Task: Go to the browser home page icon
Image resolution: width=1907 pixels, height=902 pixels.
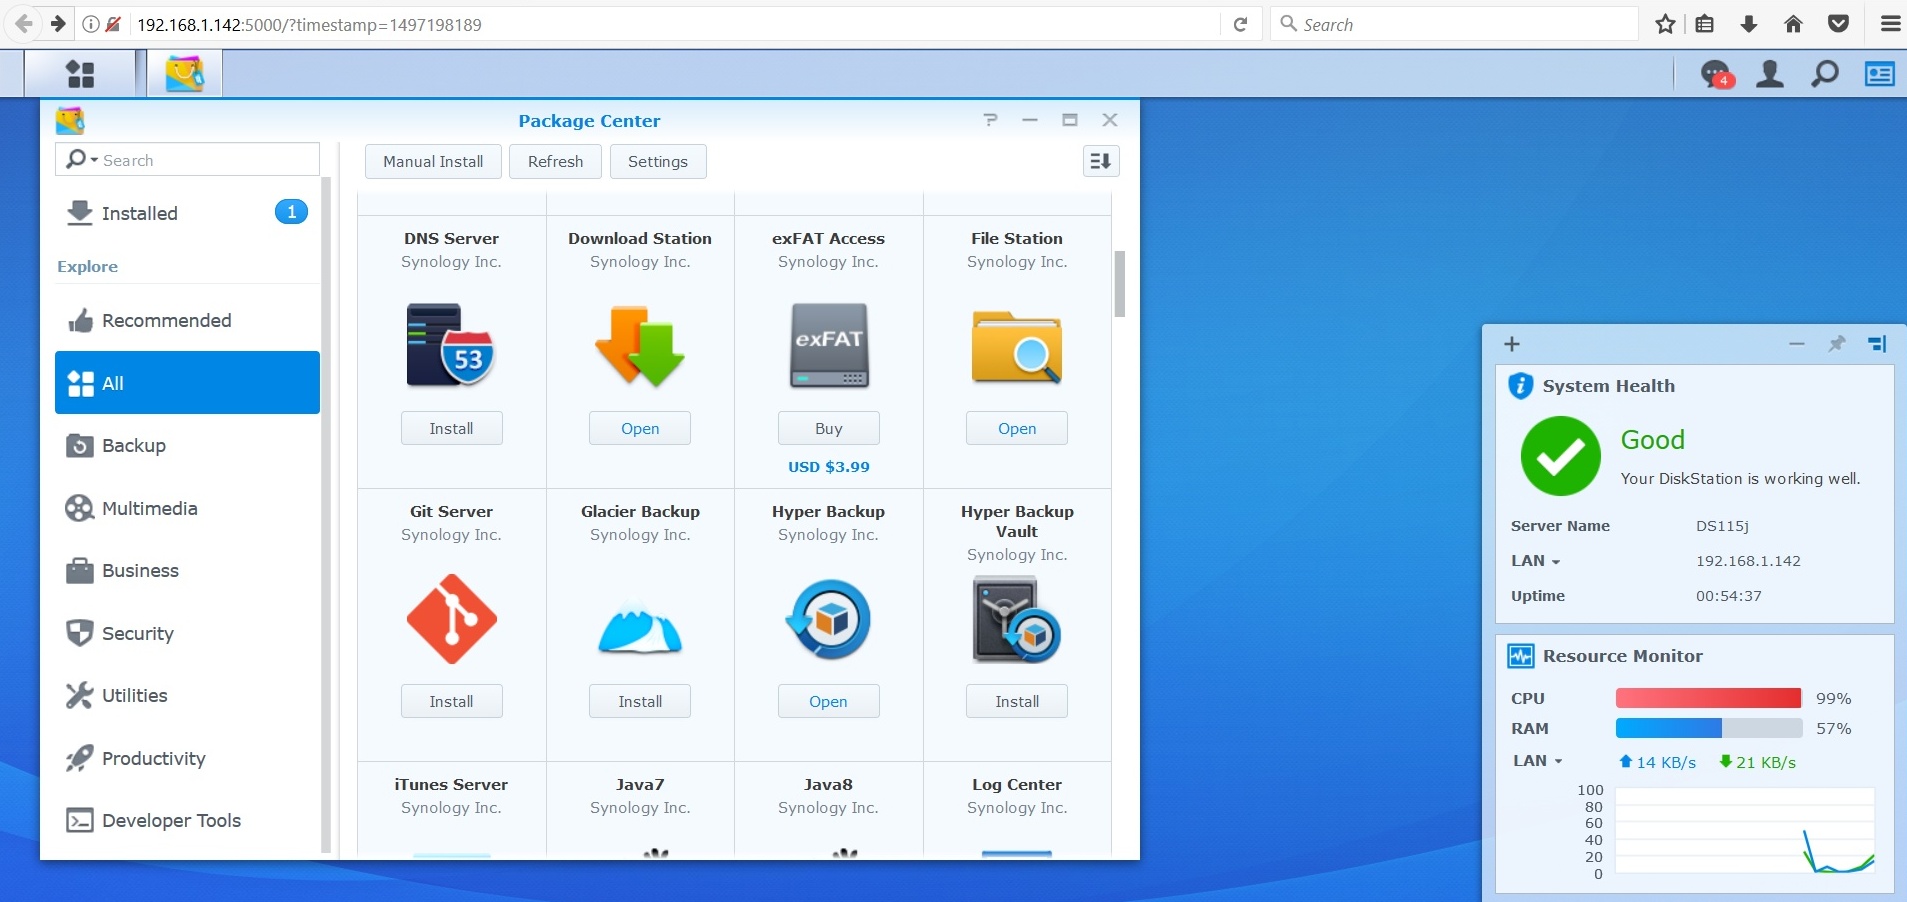Action: coord(1793,24)
